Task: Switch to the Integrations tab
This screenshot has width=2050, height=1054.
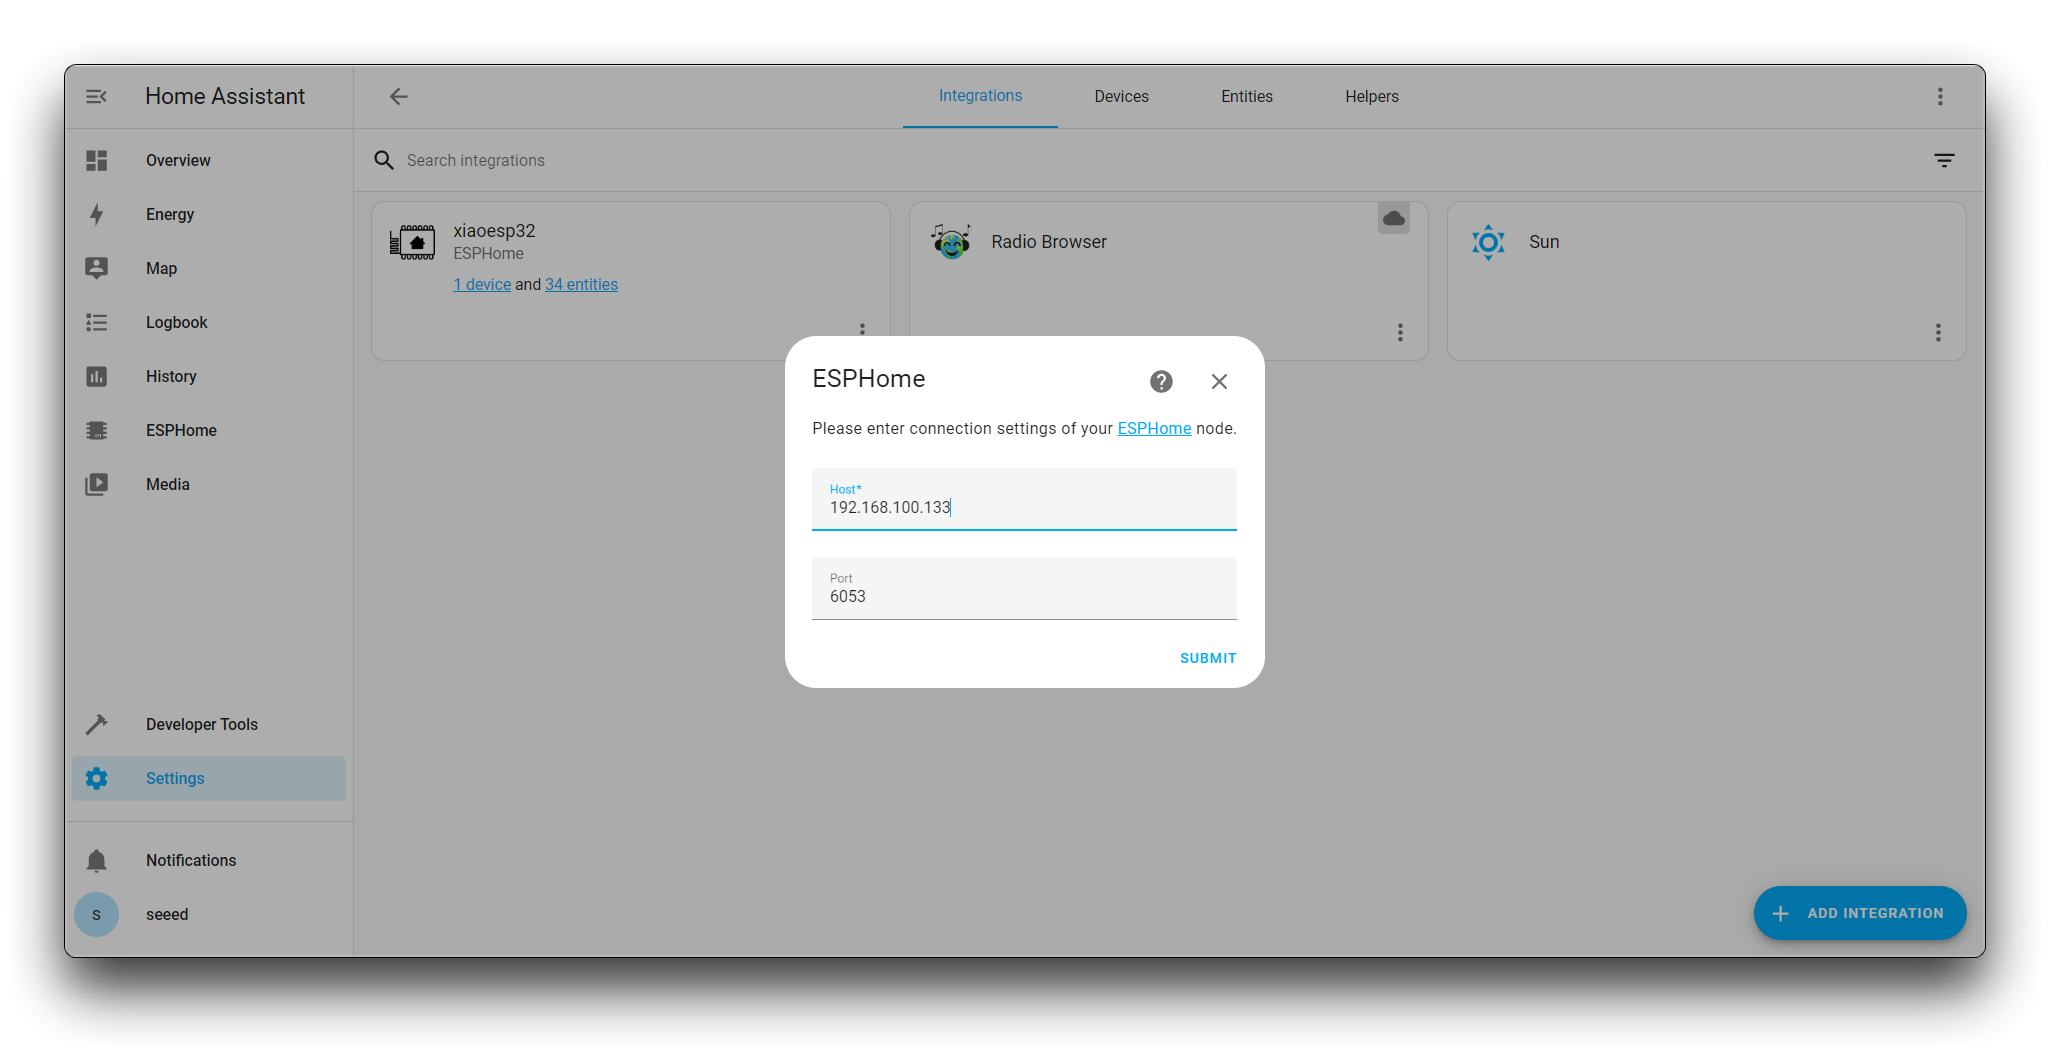Action: (980, 96)
